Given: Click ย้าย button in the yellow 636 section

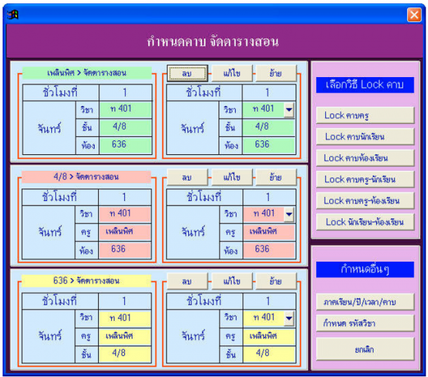Looking at the screenshot, I should [x=276, y=281].
